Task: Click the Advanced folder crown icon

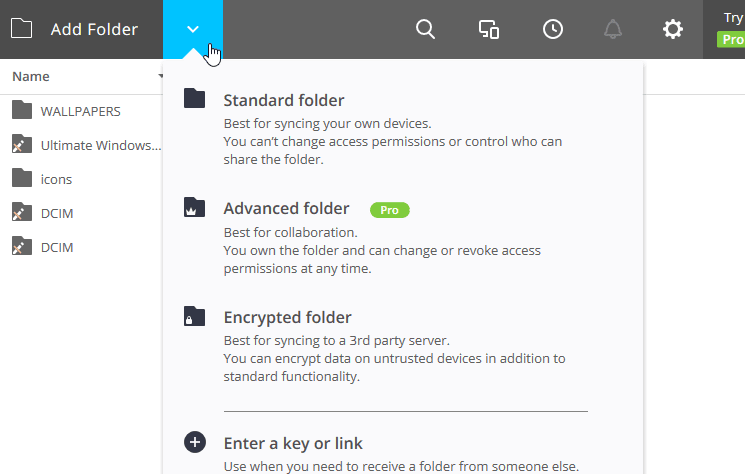Action: (x=194, y=207)
